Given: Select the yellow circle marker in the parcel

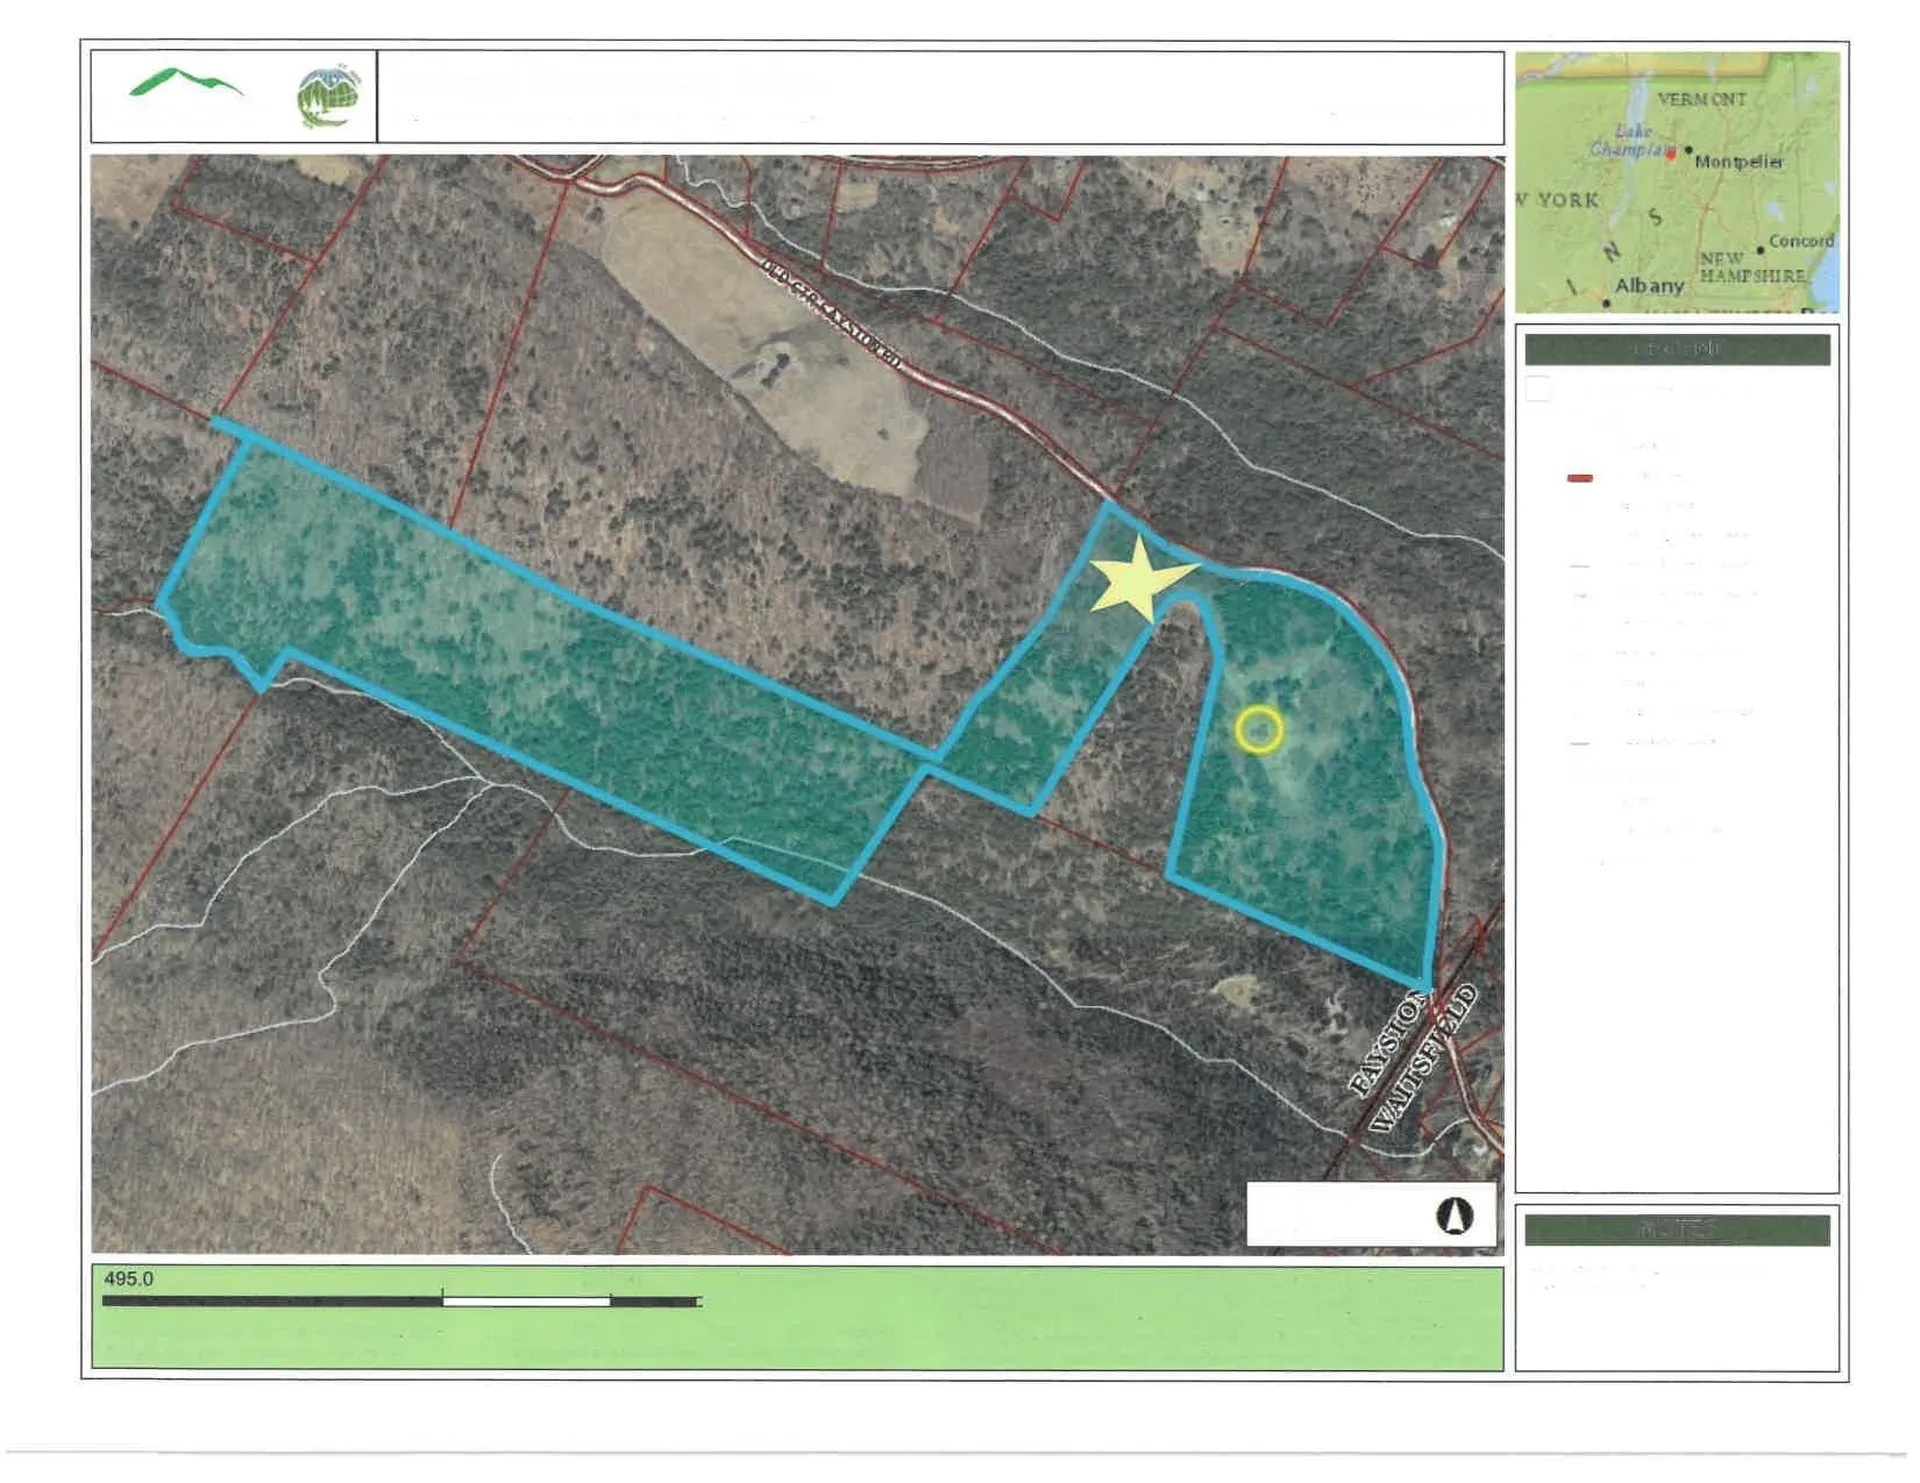Looking at the screenshot, I should pyautogui.click(x=1259, y=729).
